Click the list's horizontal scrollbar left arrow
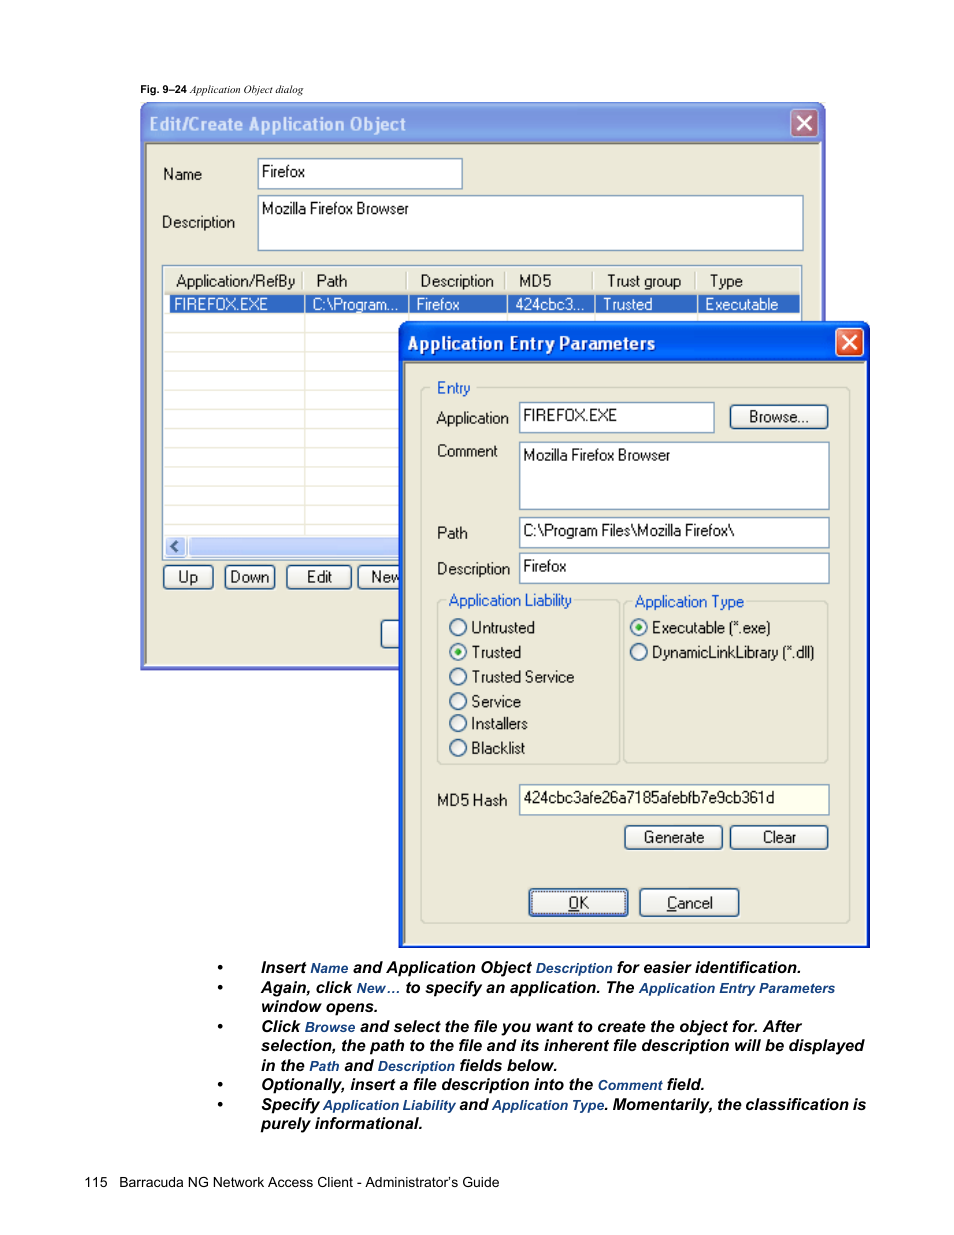954x1235 pixels. (x=175, y=546)
